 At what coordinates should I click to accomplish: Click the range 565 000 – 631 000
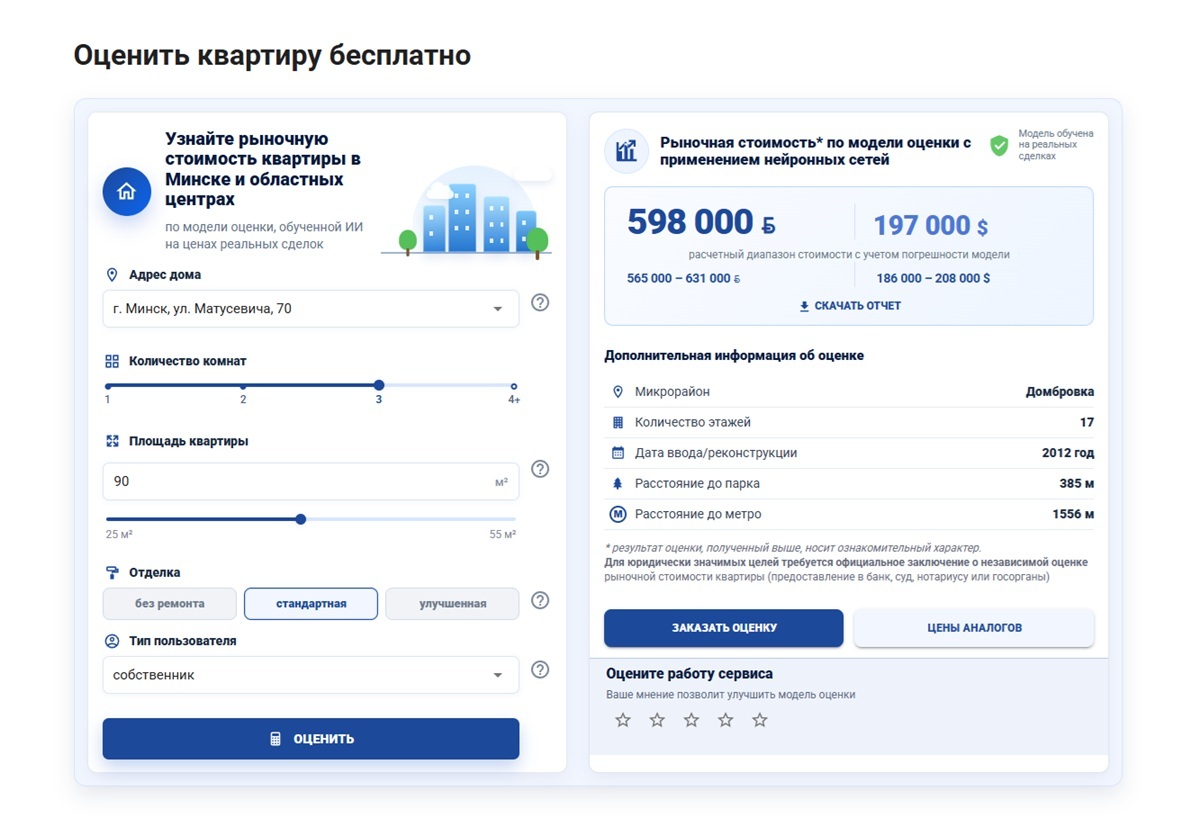pyautogui.click(x=684, y=278)
